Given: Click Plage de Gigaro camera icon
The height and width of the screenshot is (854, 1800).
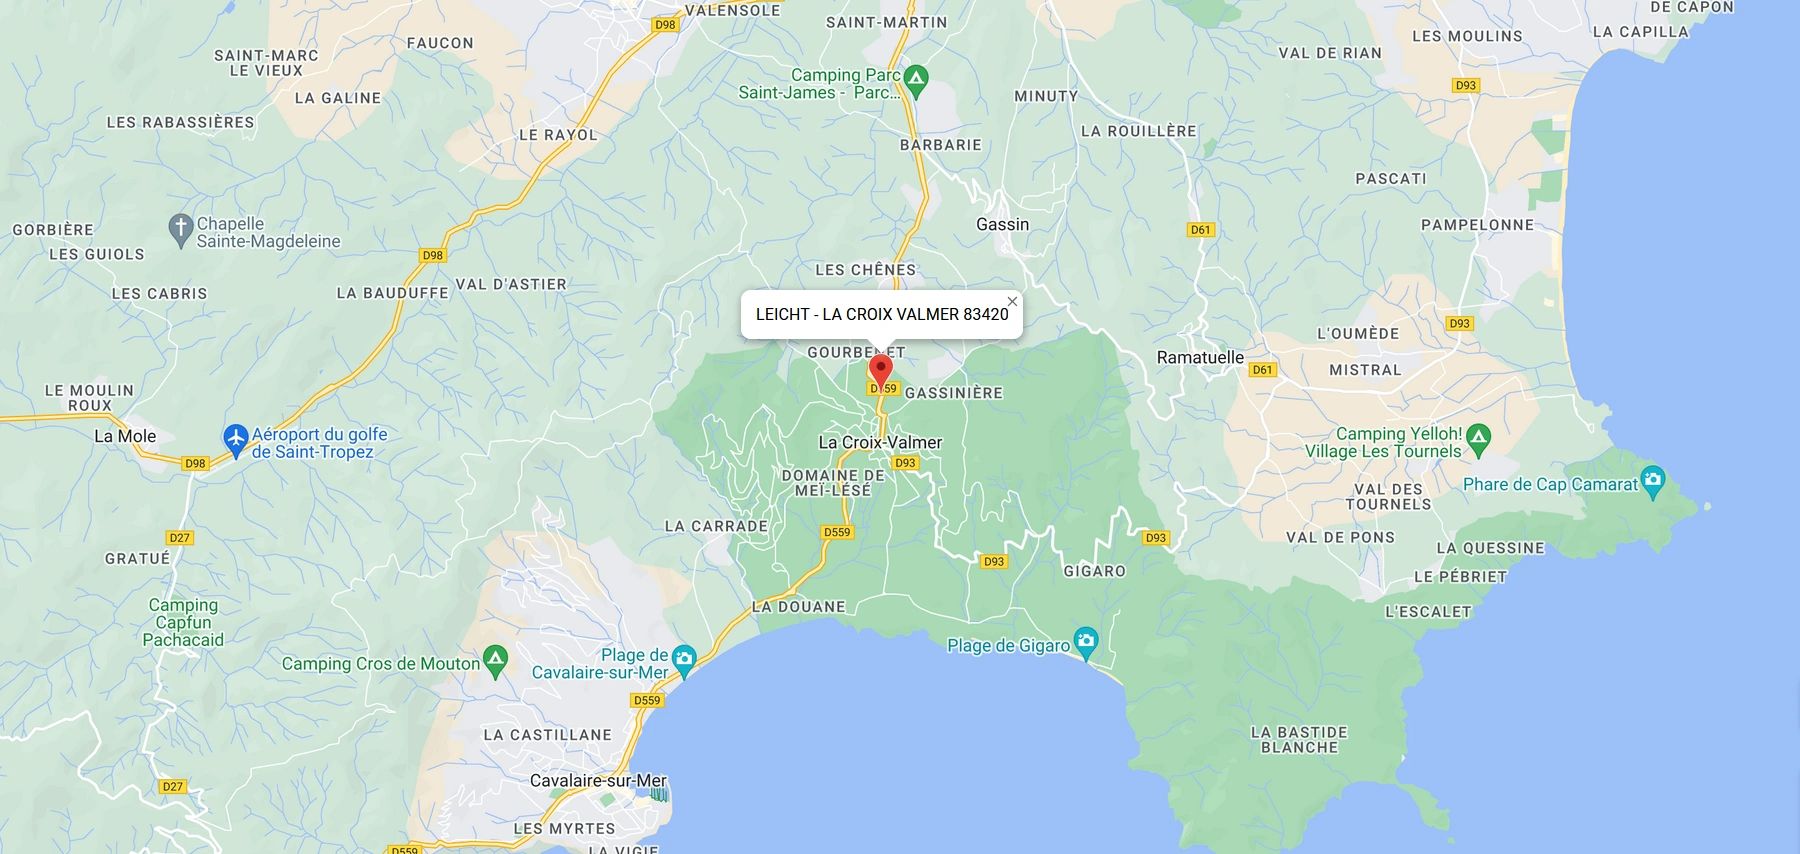Looking at the screenshot, I should [1086, 642].
